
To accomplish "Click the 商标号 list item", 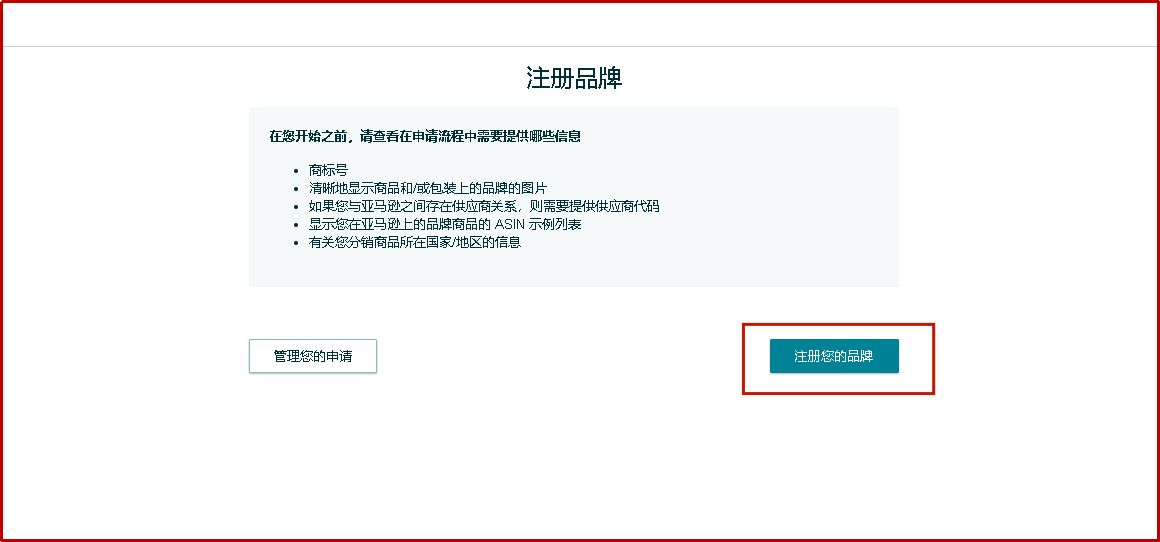I will click(x=328, y=170).
